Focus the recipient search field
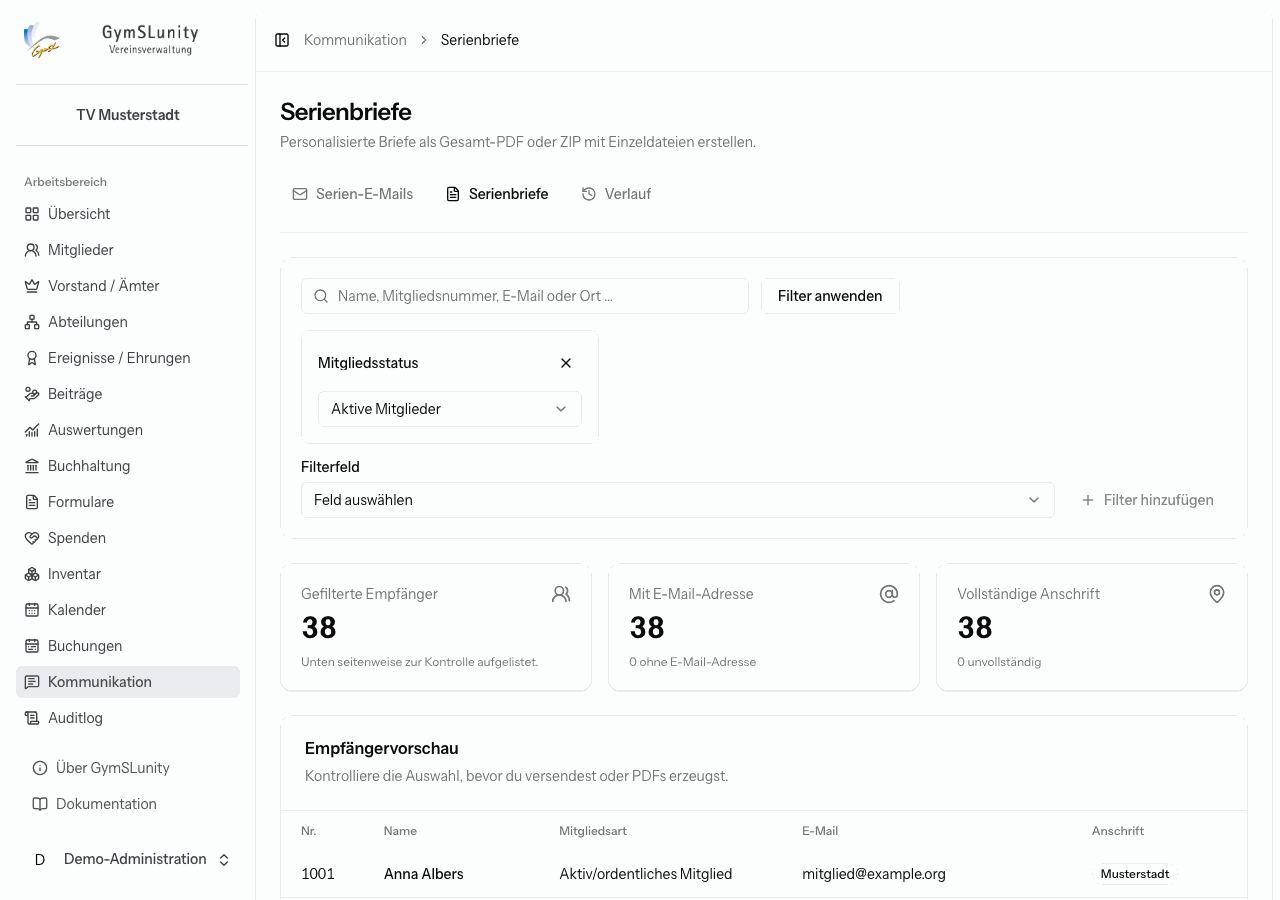 (525, 296)
